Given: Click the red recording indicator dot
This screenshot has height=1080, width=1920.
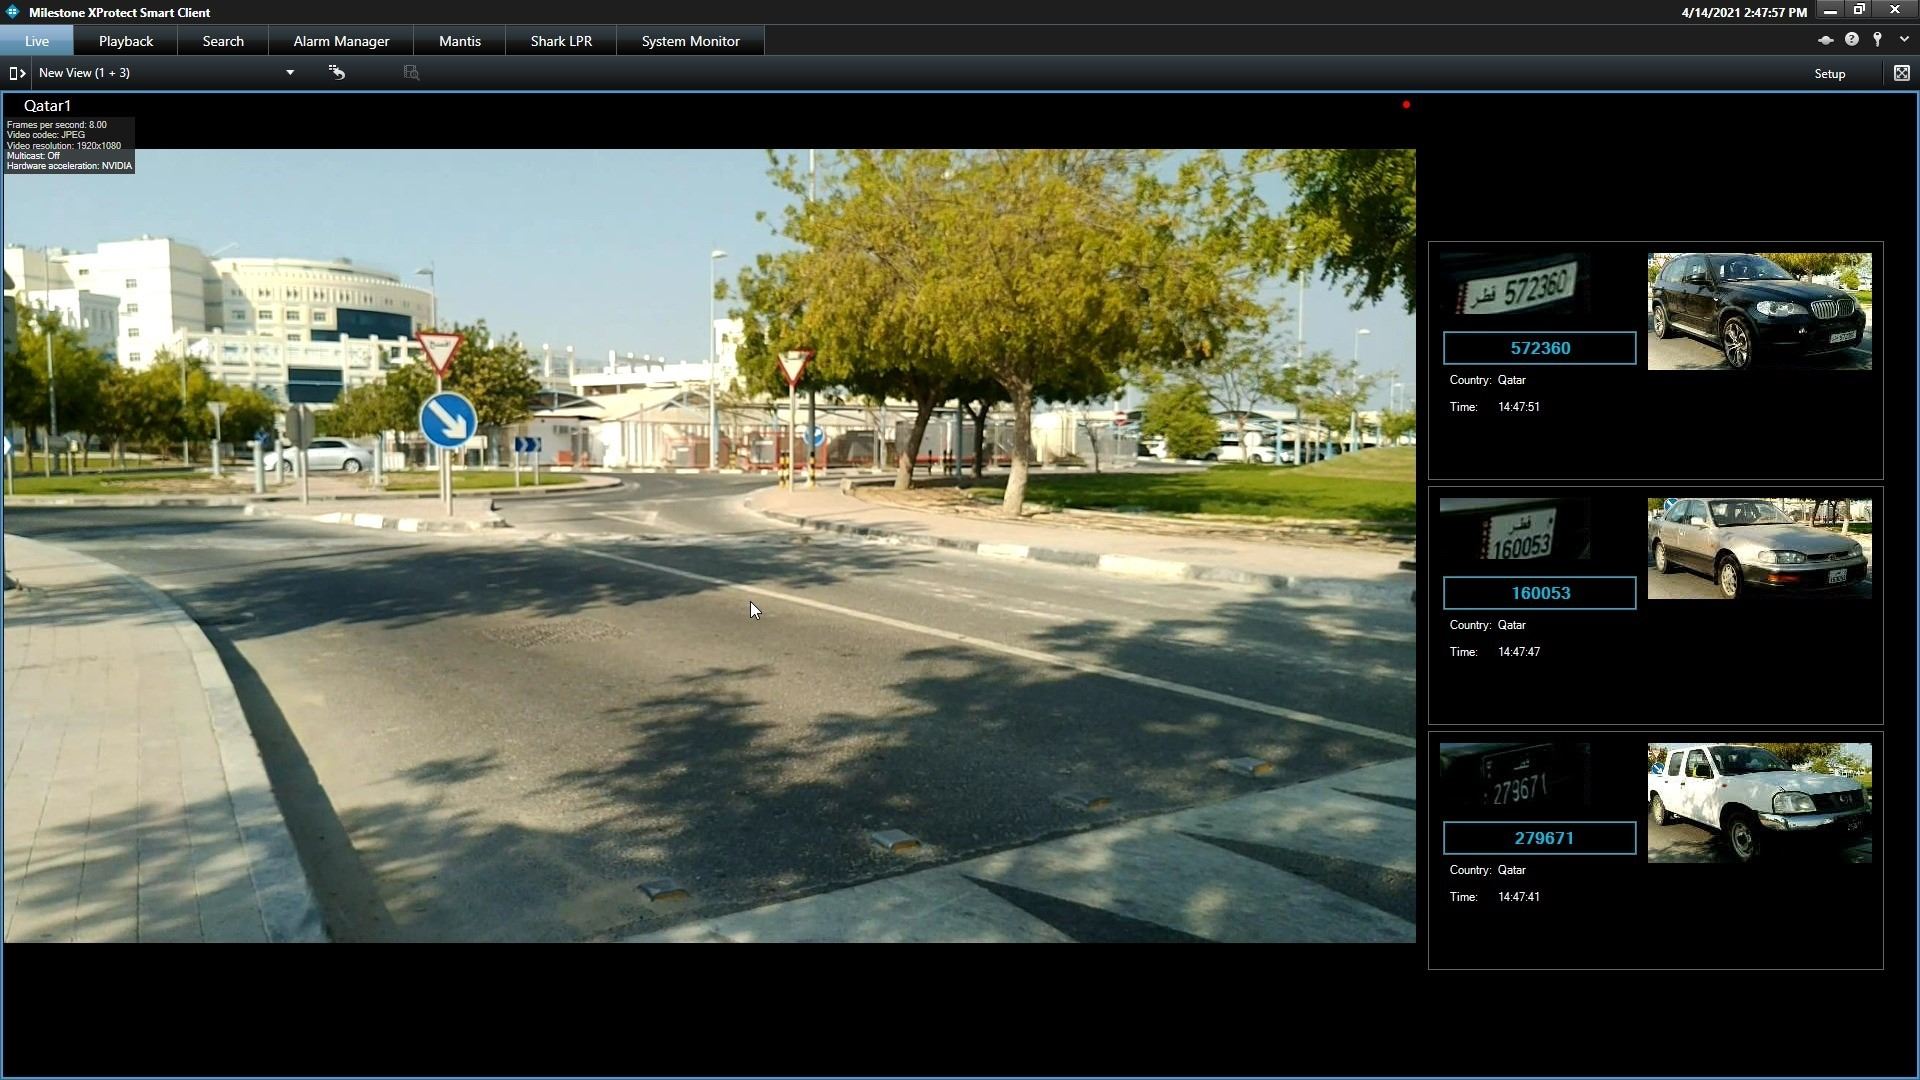Looking at the screenshot, I should (1406, 105).
